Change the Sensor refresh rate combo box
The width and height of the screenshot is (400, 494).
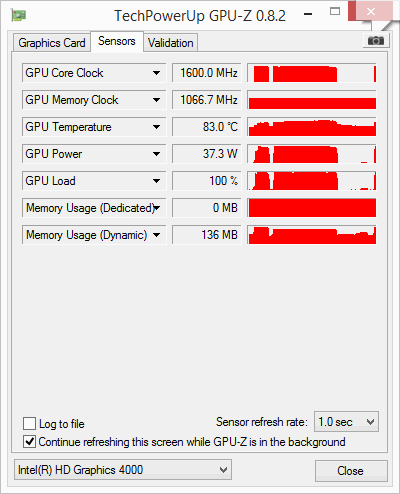[x=346, y=422]
